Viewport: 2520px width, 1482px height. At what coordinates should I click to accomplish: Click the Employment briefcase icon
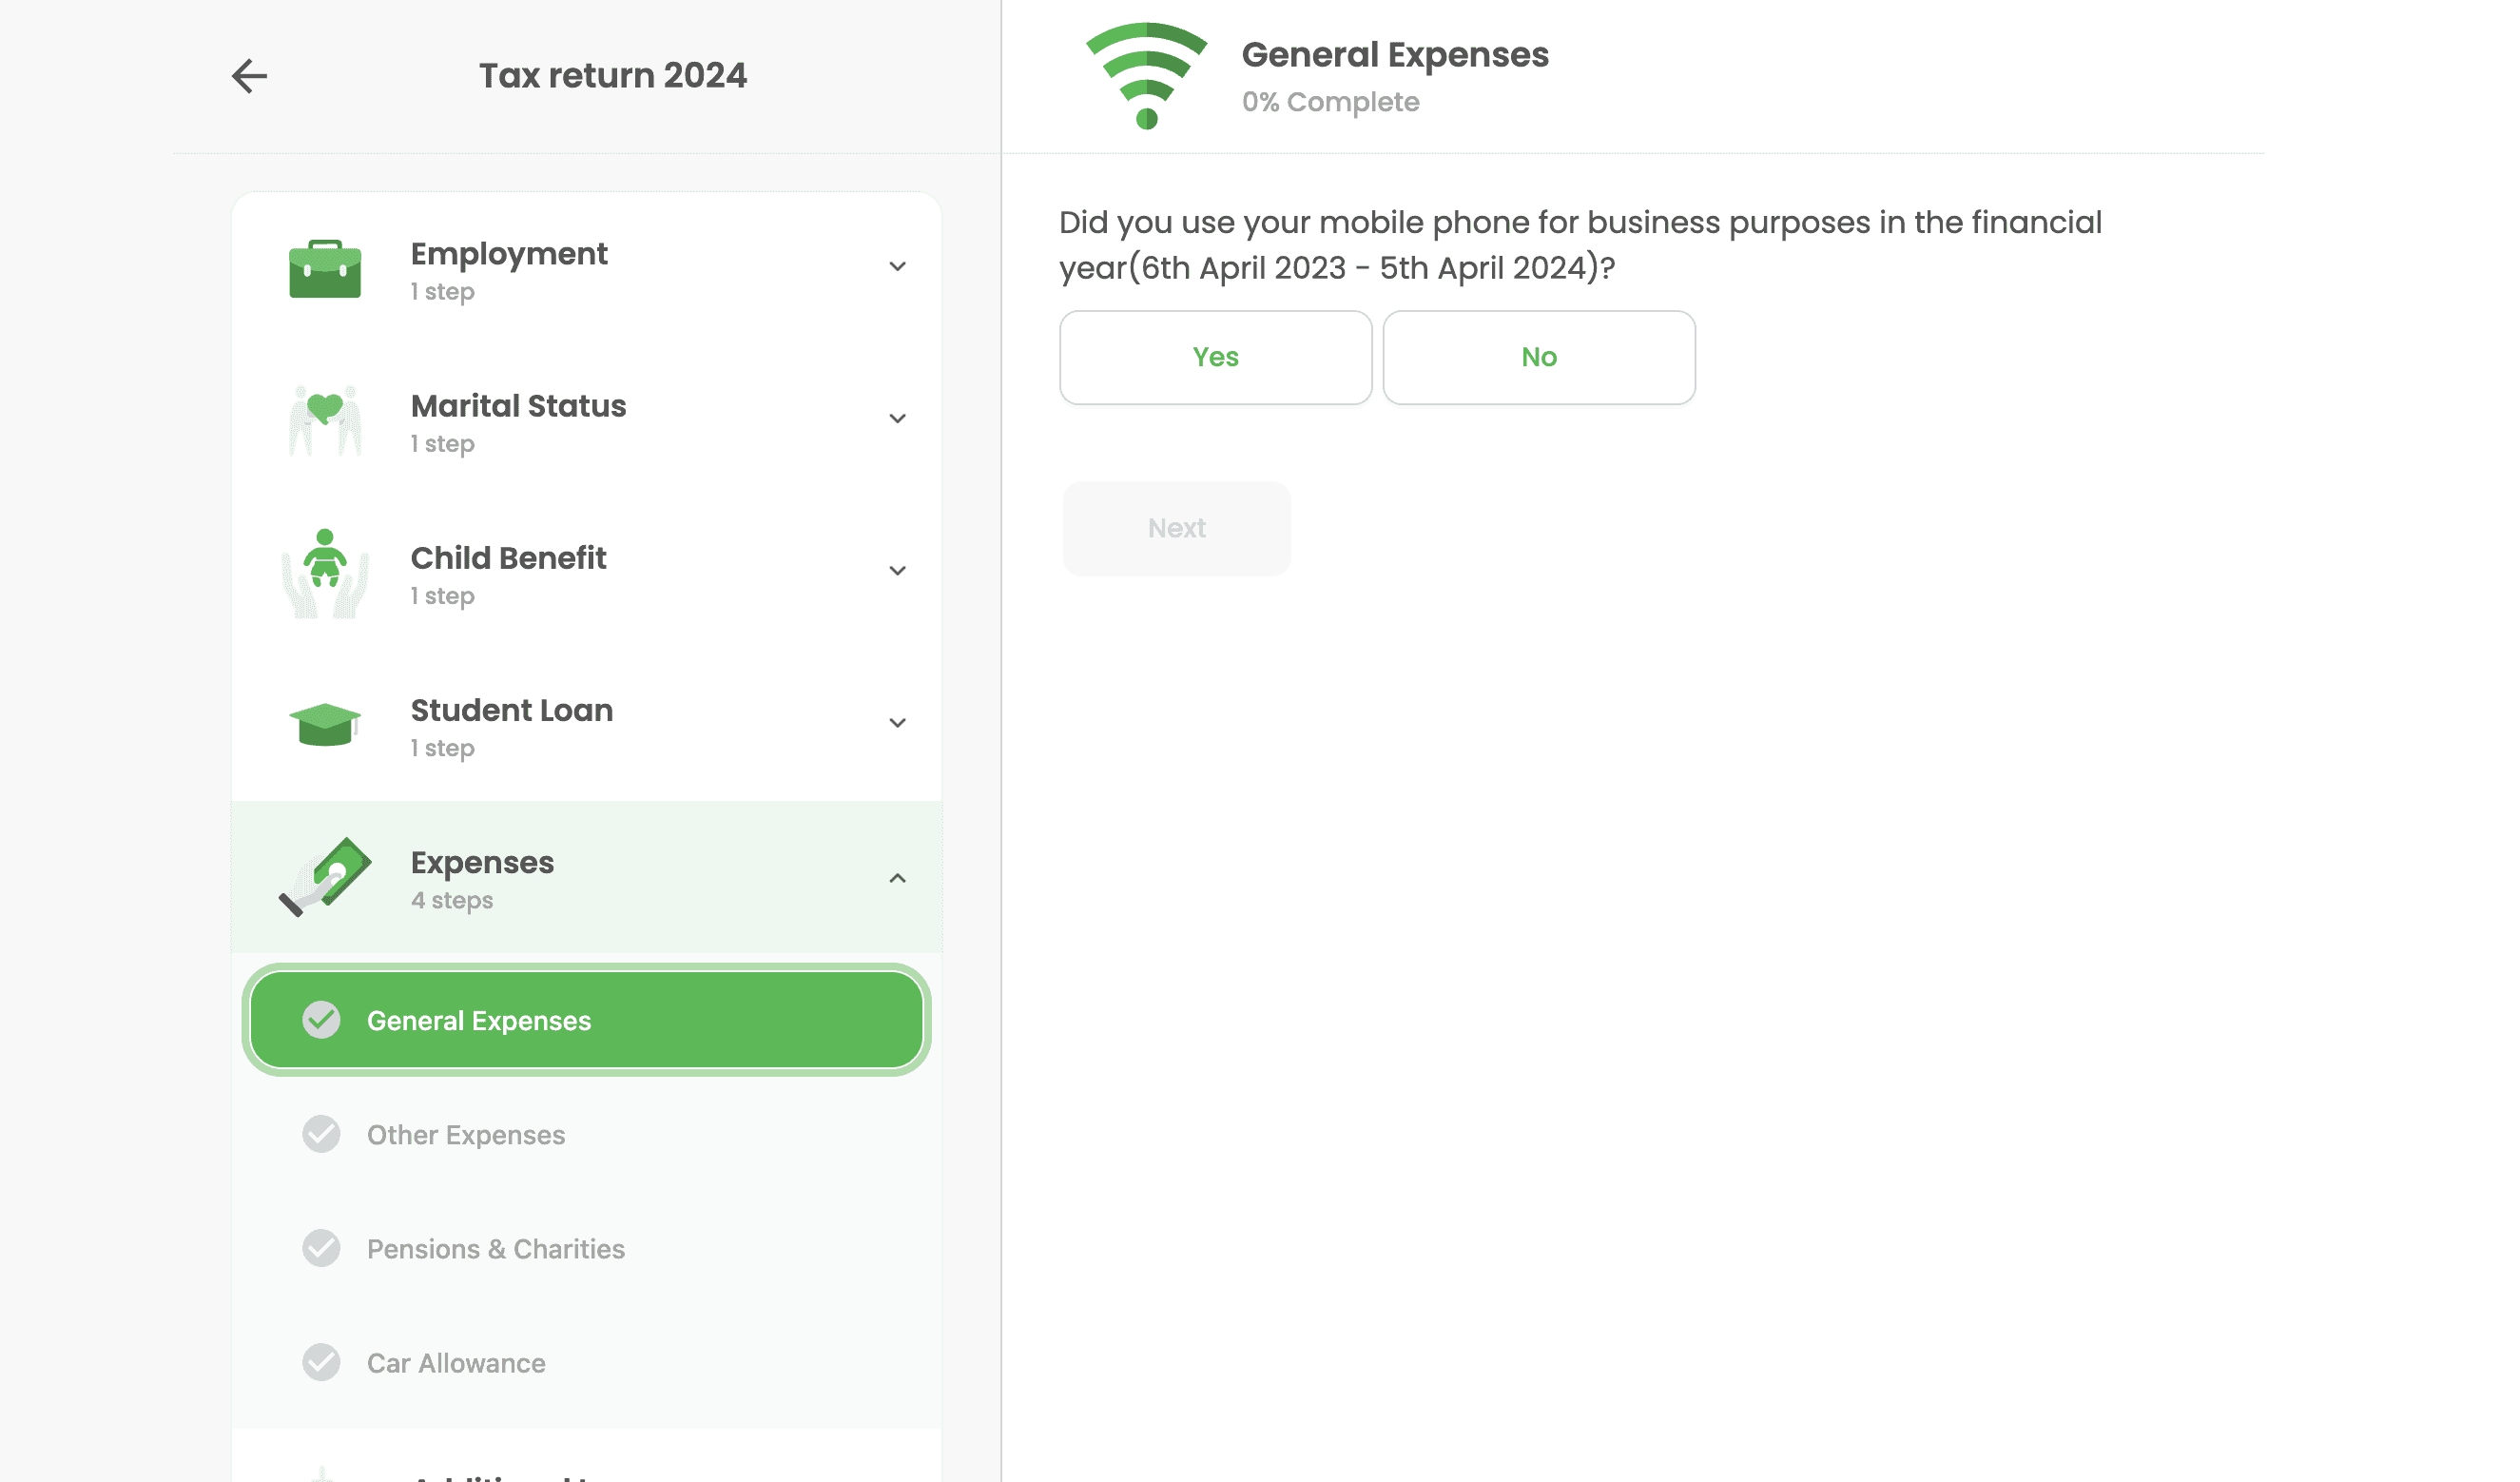(325, 269)
